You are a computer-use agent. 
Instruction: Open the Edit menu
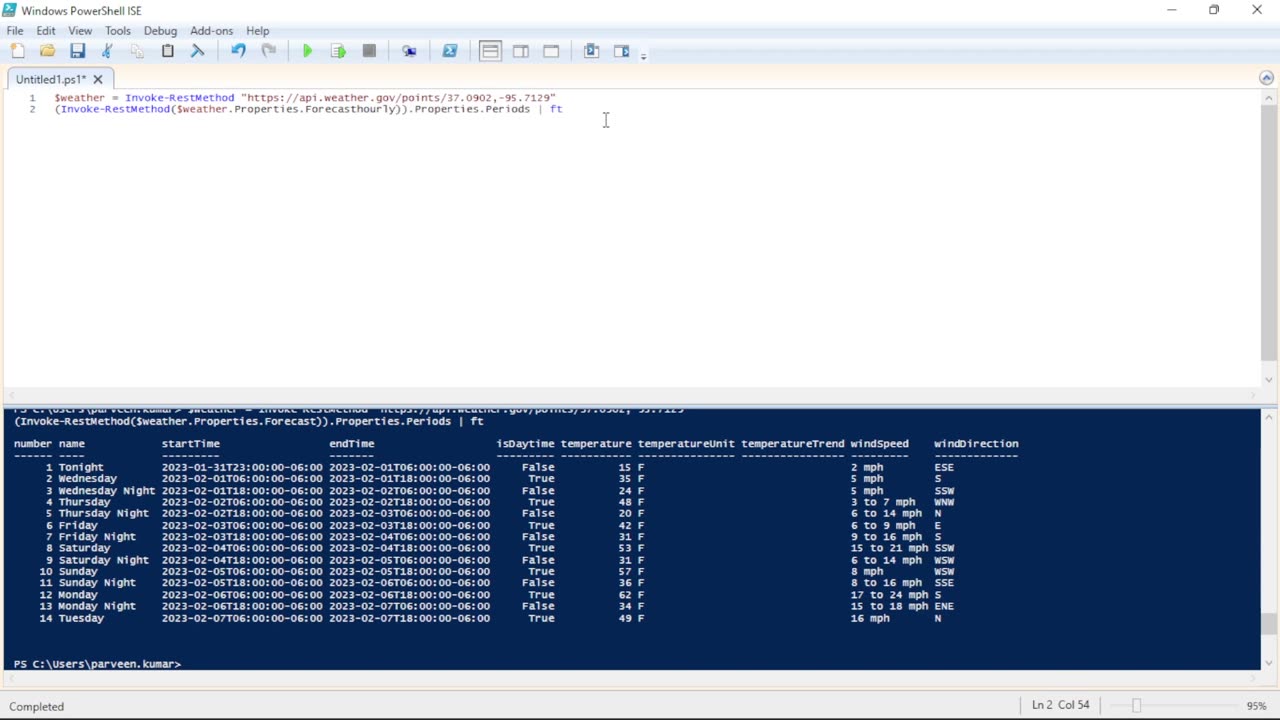pos(46,31)
